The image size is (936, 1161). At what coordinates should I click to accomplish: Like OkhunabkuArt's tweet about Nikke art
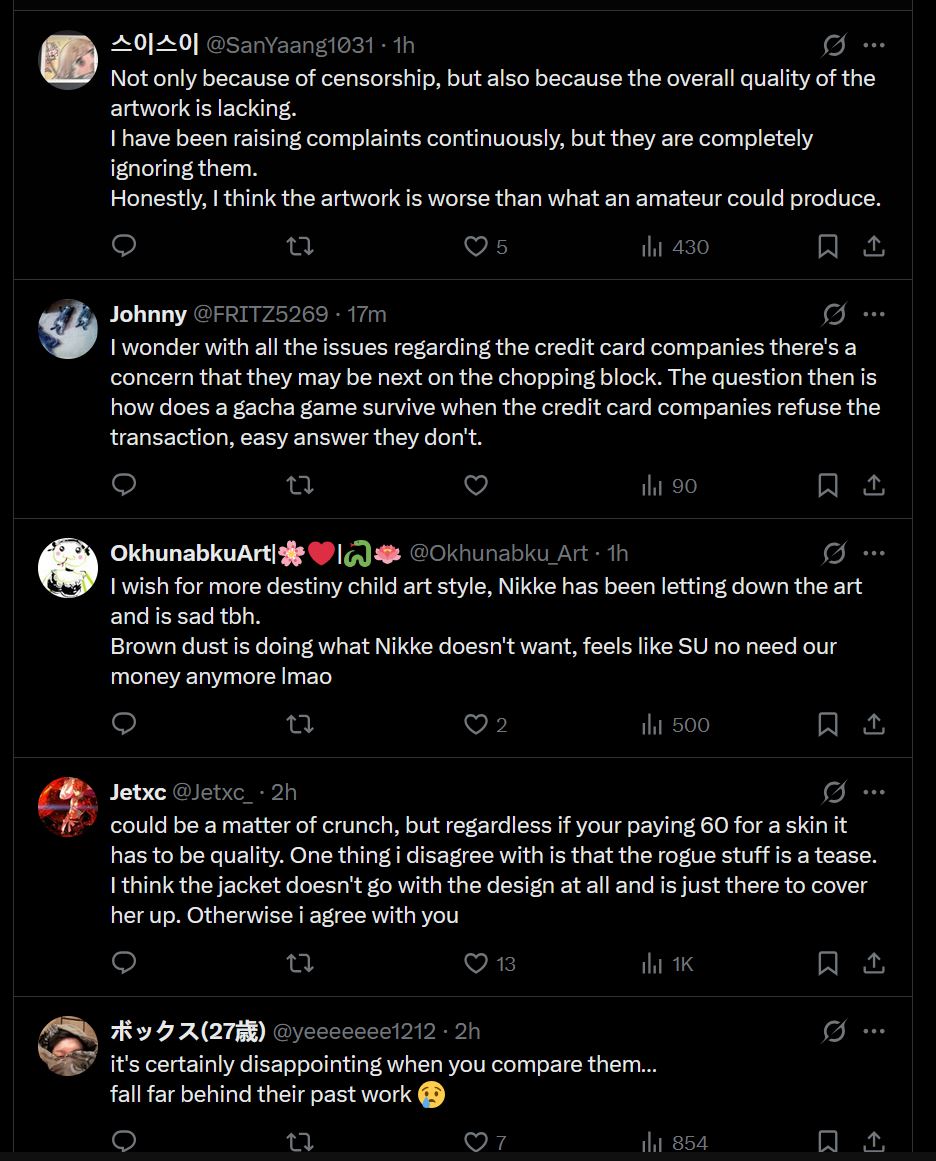[476, 724]
